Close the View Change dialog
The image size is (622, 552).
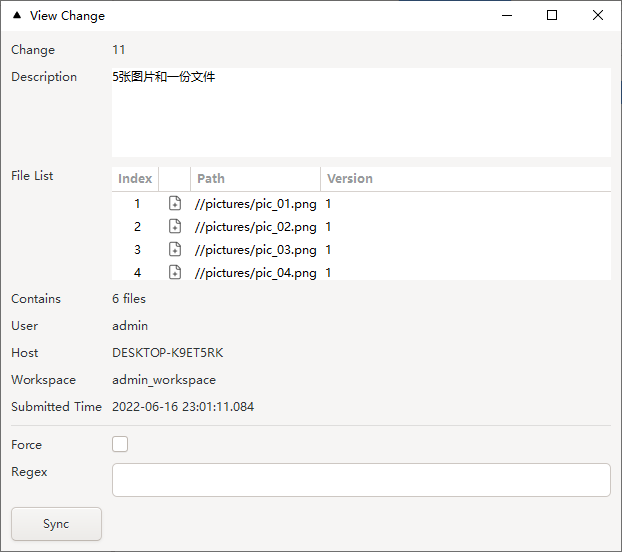(x=598, y=16)
